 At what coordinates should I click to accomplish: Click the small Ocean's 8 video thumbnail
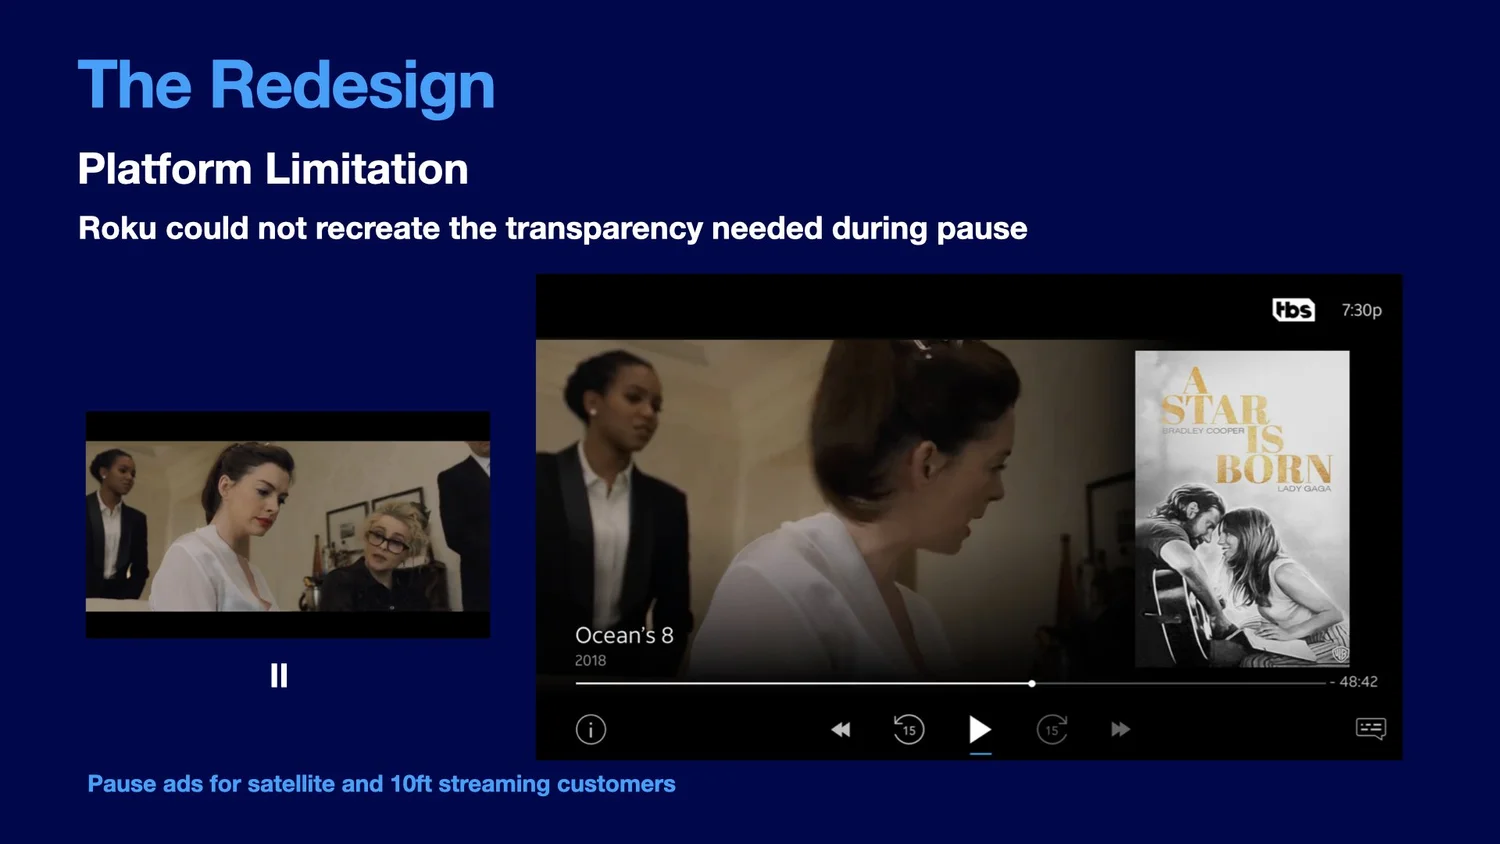[x=288, y=525]
